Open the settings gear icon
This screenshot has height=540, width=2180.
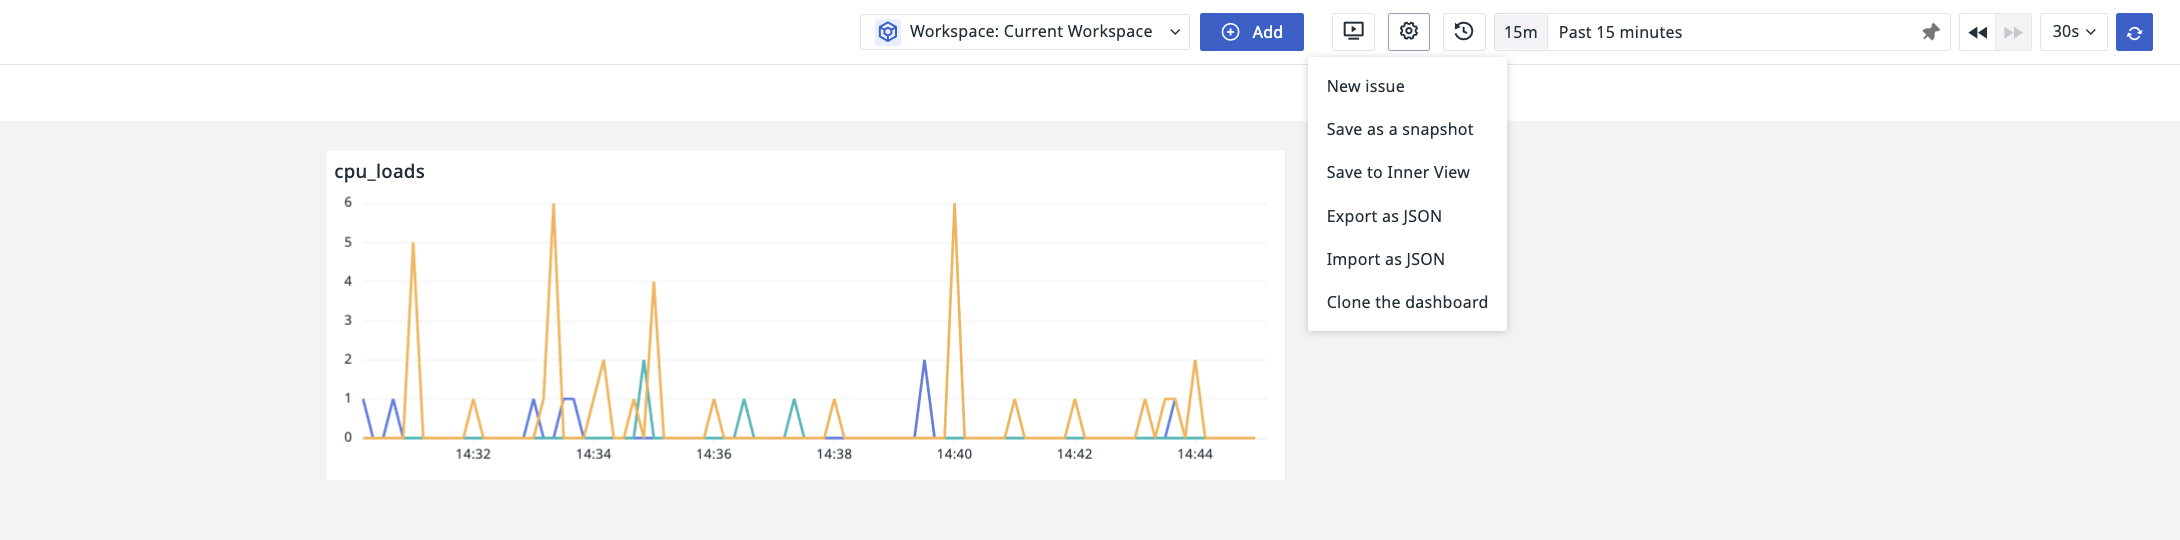coord(1409,32)
